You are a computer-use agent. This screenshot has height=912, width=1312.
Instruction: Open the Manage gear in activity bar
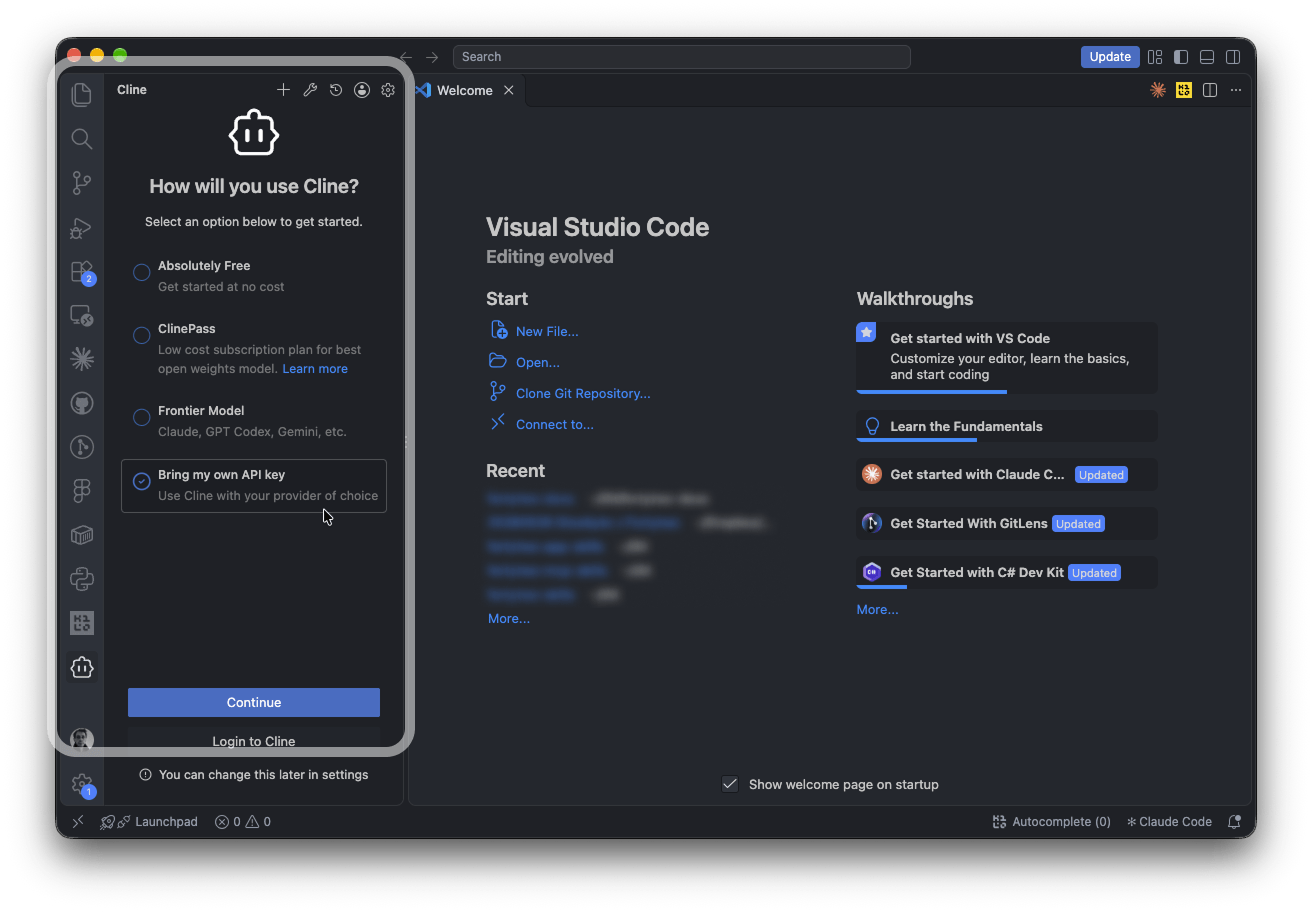tap(82, 786)
